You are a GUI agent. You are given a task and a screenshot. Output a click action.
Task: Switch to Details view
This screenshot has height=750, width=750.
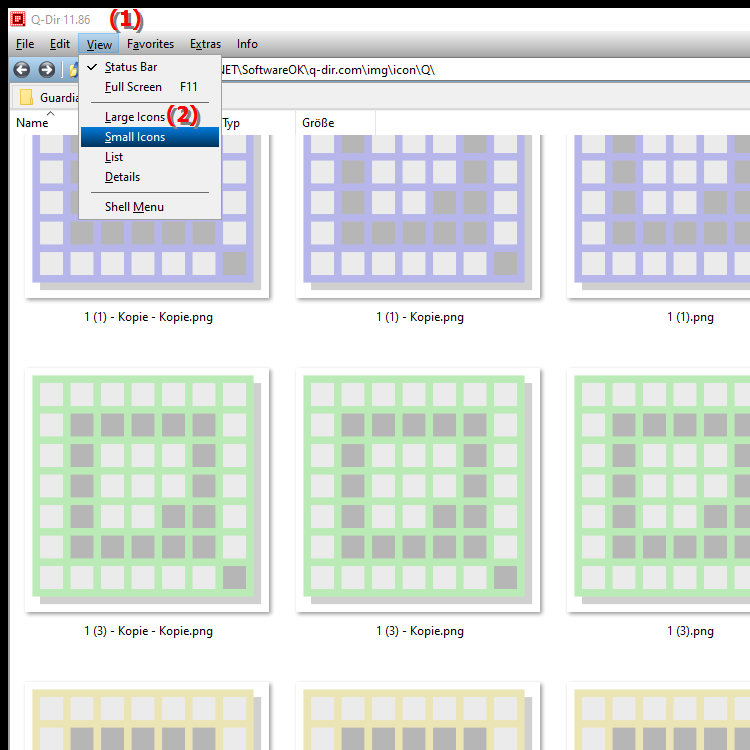150,177
